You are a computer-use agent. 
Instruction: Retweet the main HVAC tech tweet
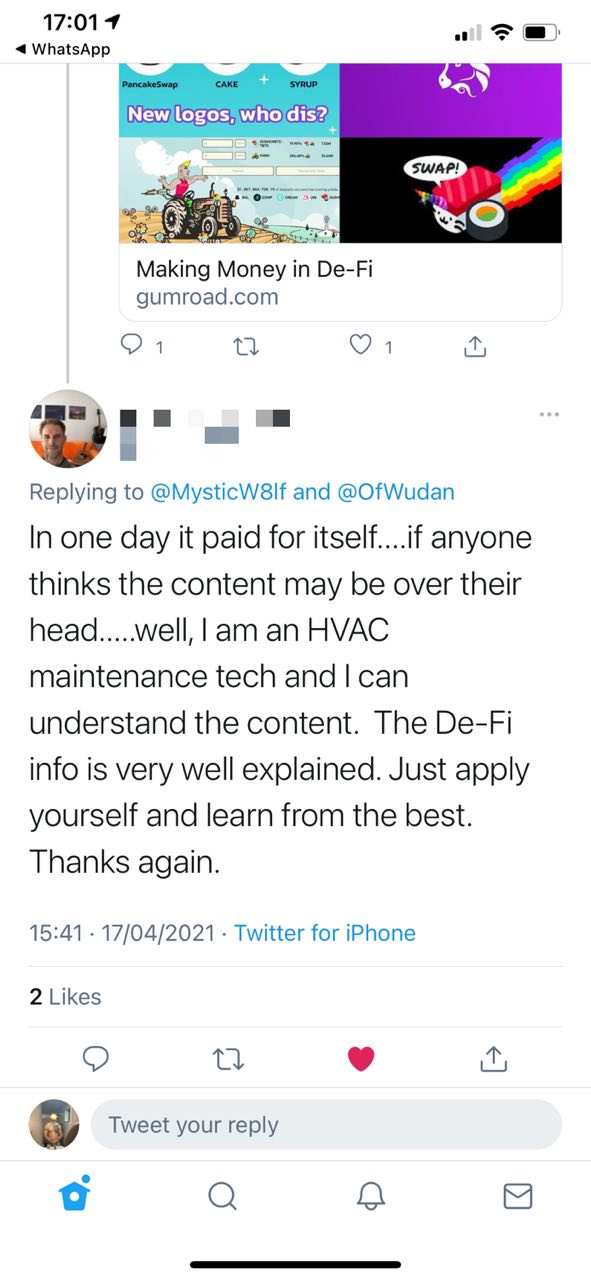tap(227, 1057)
